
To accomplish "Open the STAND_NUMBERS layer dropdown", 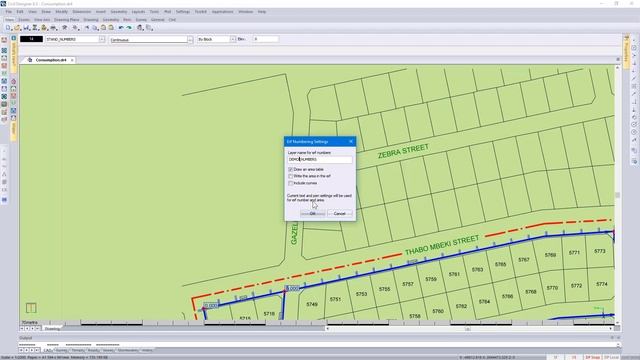I will (102, 39).
